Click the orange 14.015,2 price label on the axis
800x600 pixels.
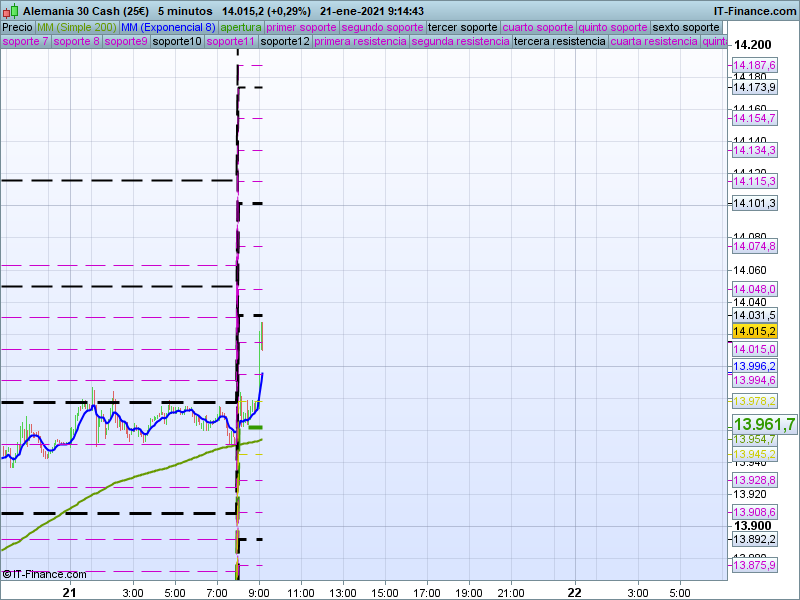(754, 331)
